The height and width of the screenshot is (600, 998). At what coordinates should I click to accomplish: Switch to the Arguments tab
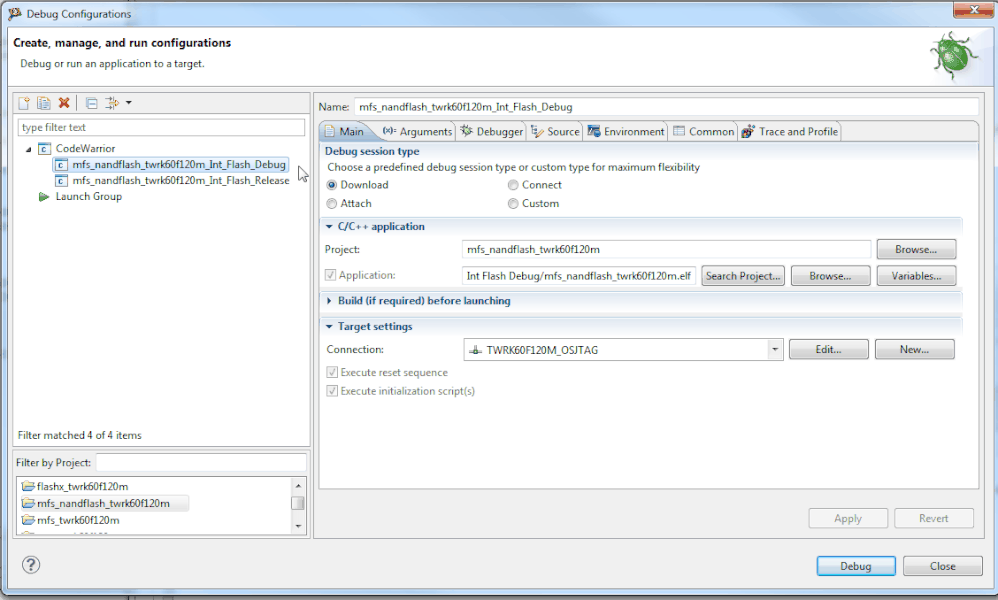click(x=418, y=132)
